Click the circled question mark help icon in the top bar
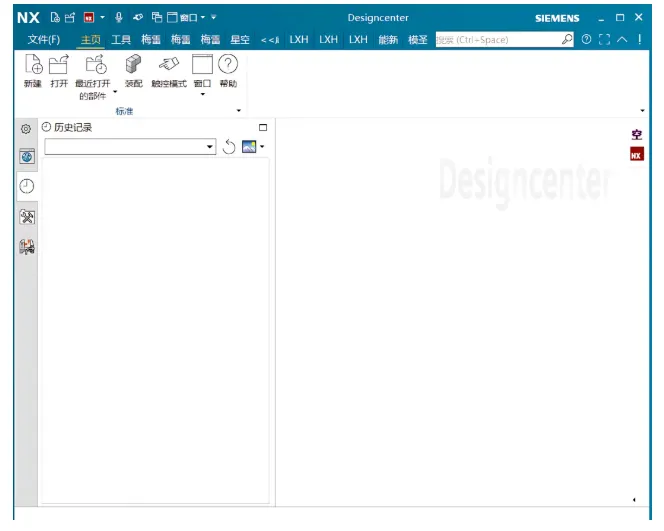This screenshot has width=664, height=531. (x=587, y=39)
